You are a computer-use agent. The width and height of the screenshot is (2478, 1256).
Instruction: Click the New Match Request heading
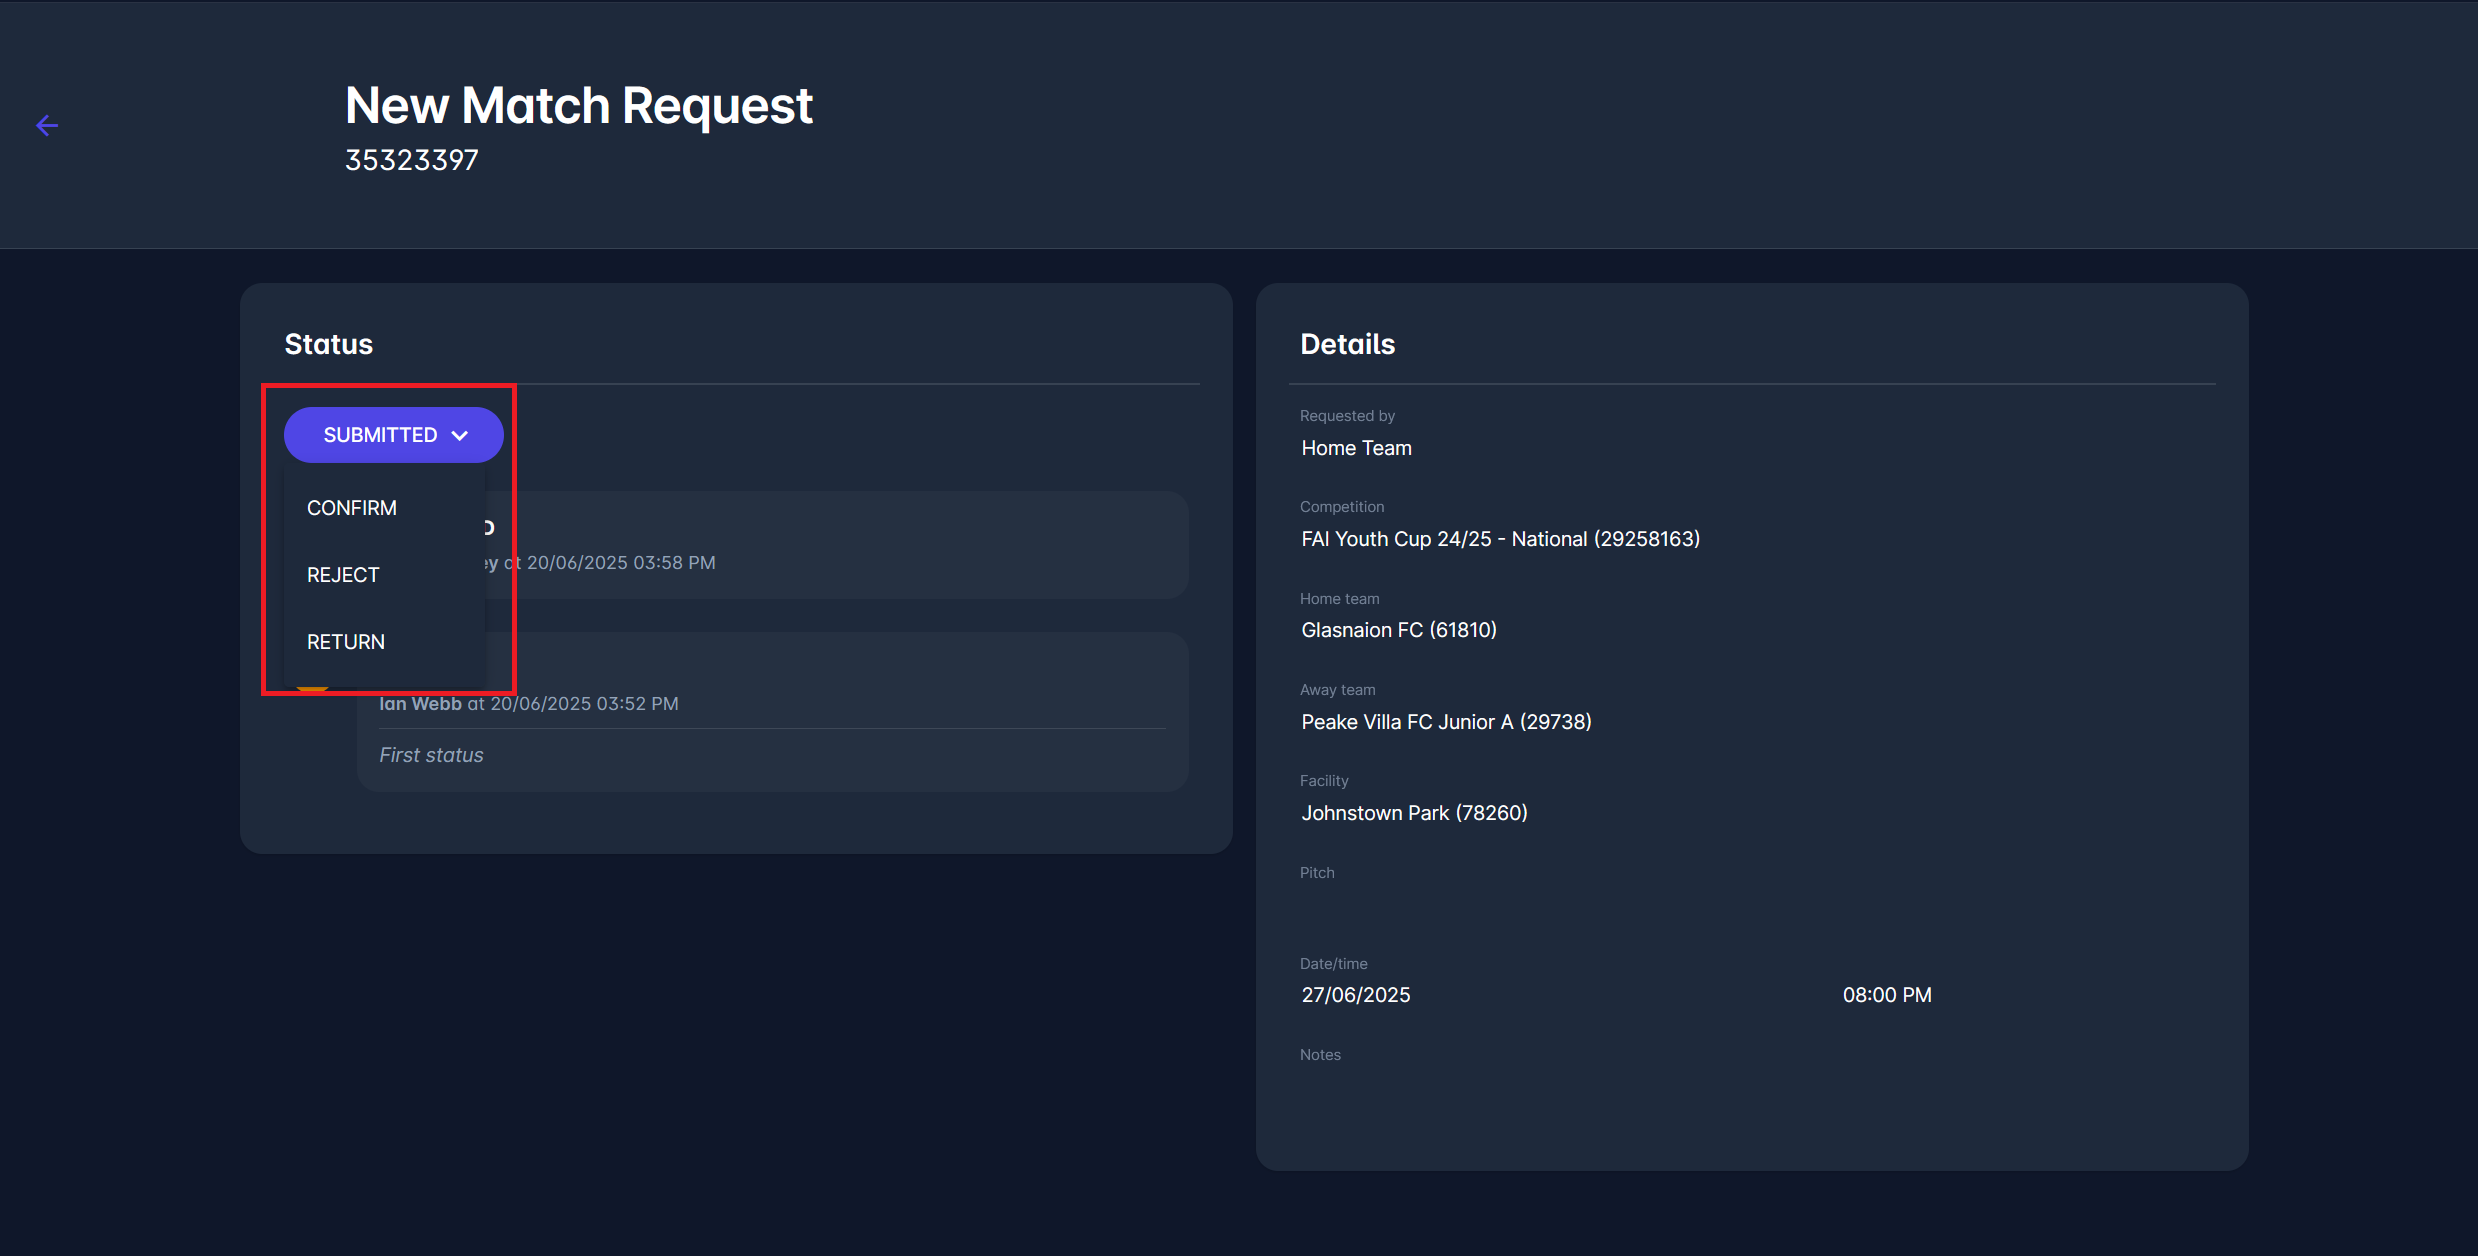[x=578, y=105]
